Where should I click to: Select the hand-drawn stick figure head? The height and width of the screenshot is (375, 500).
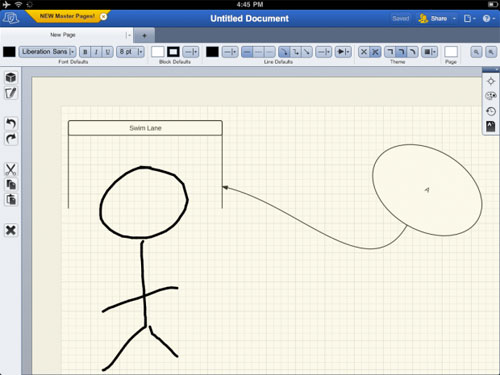pos(144,202)
